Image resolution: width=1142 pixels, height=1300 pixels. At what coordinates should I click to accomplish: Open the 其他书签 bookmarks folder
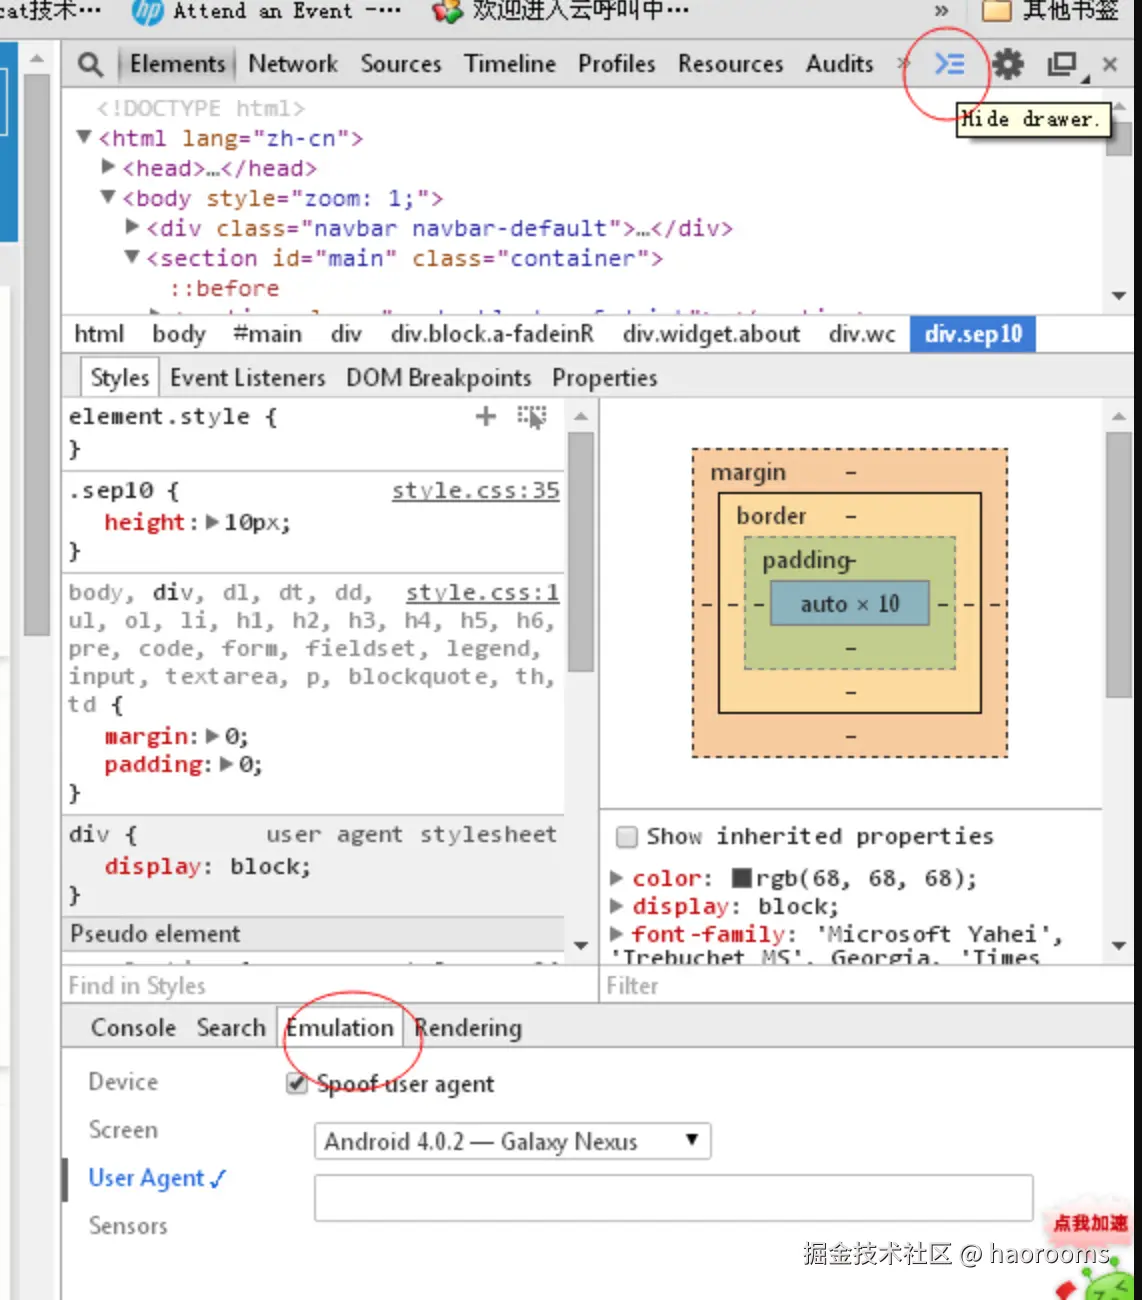(1050, 11)
